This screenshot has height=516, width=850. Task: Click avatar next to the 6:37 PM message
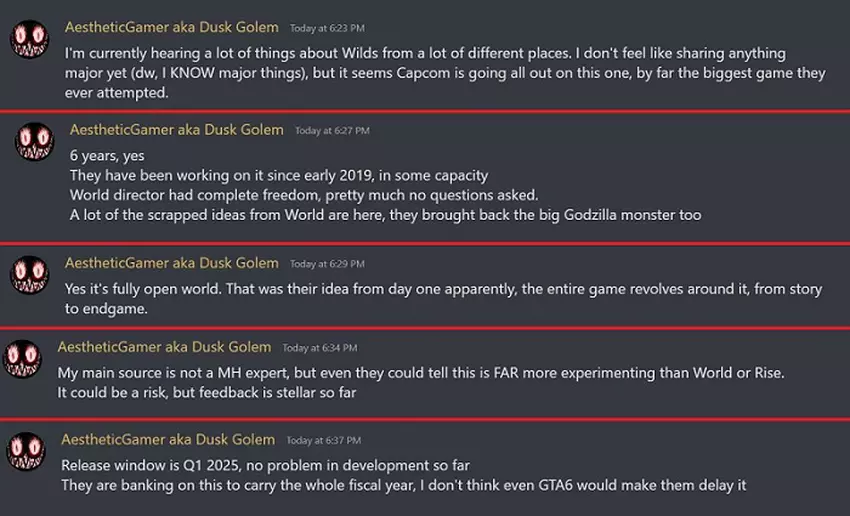pos(26,450)
